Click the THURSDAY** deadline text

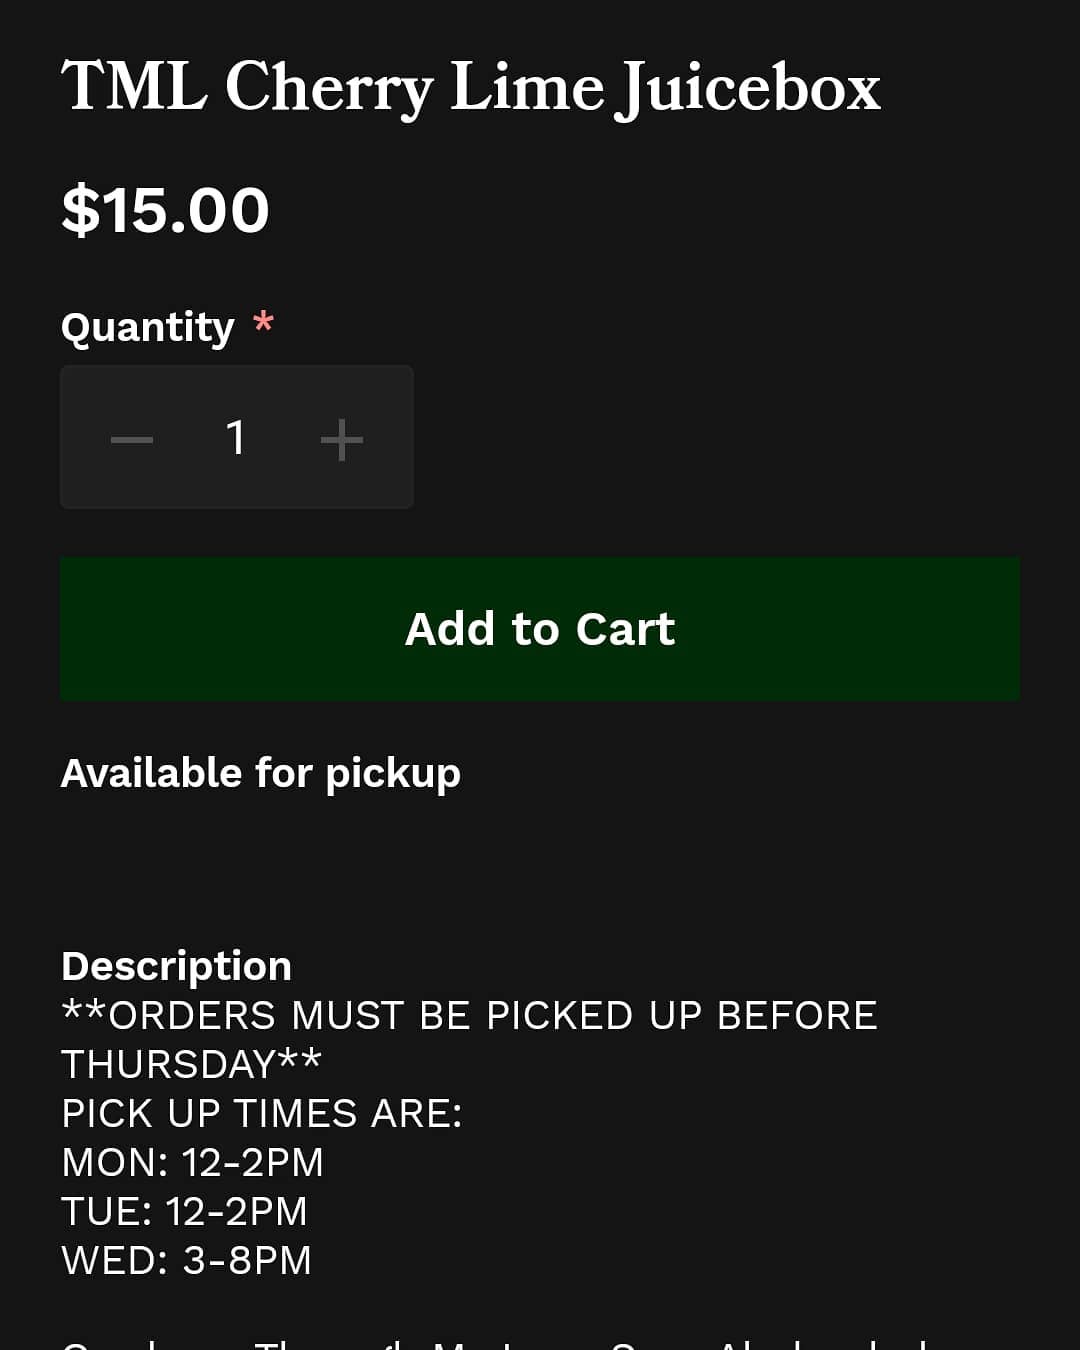click(x=191, y=1064)
